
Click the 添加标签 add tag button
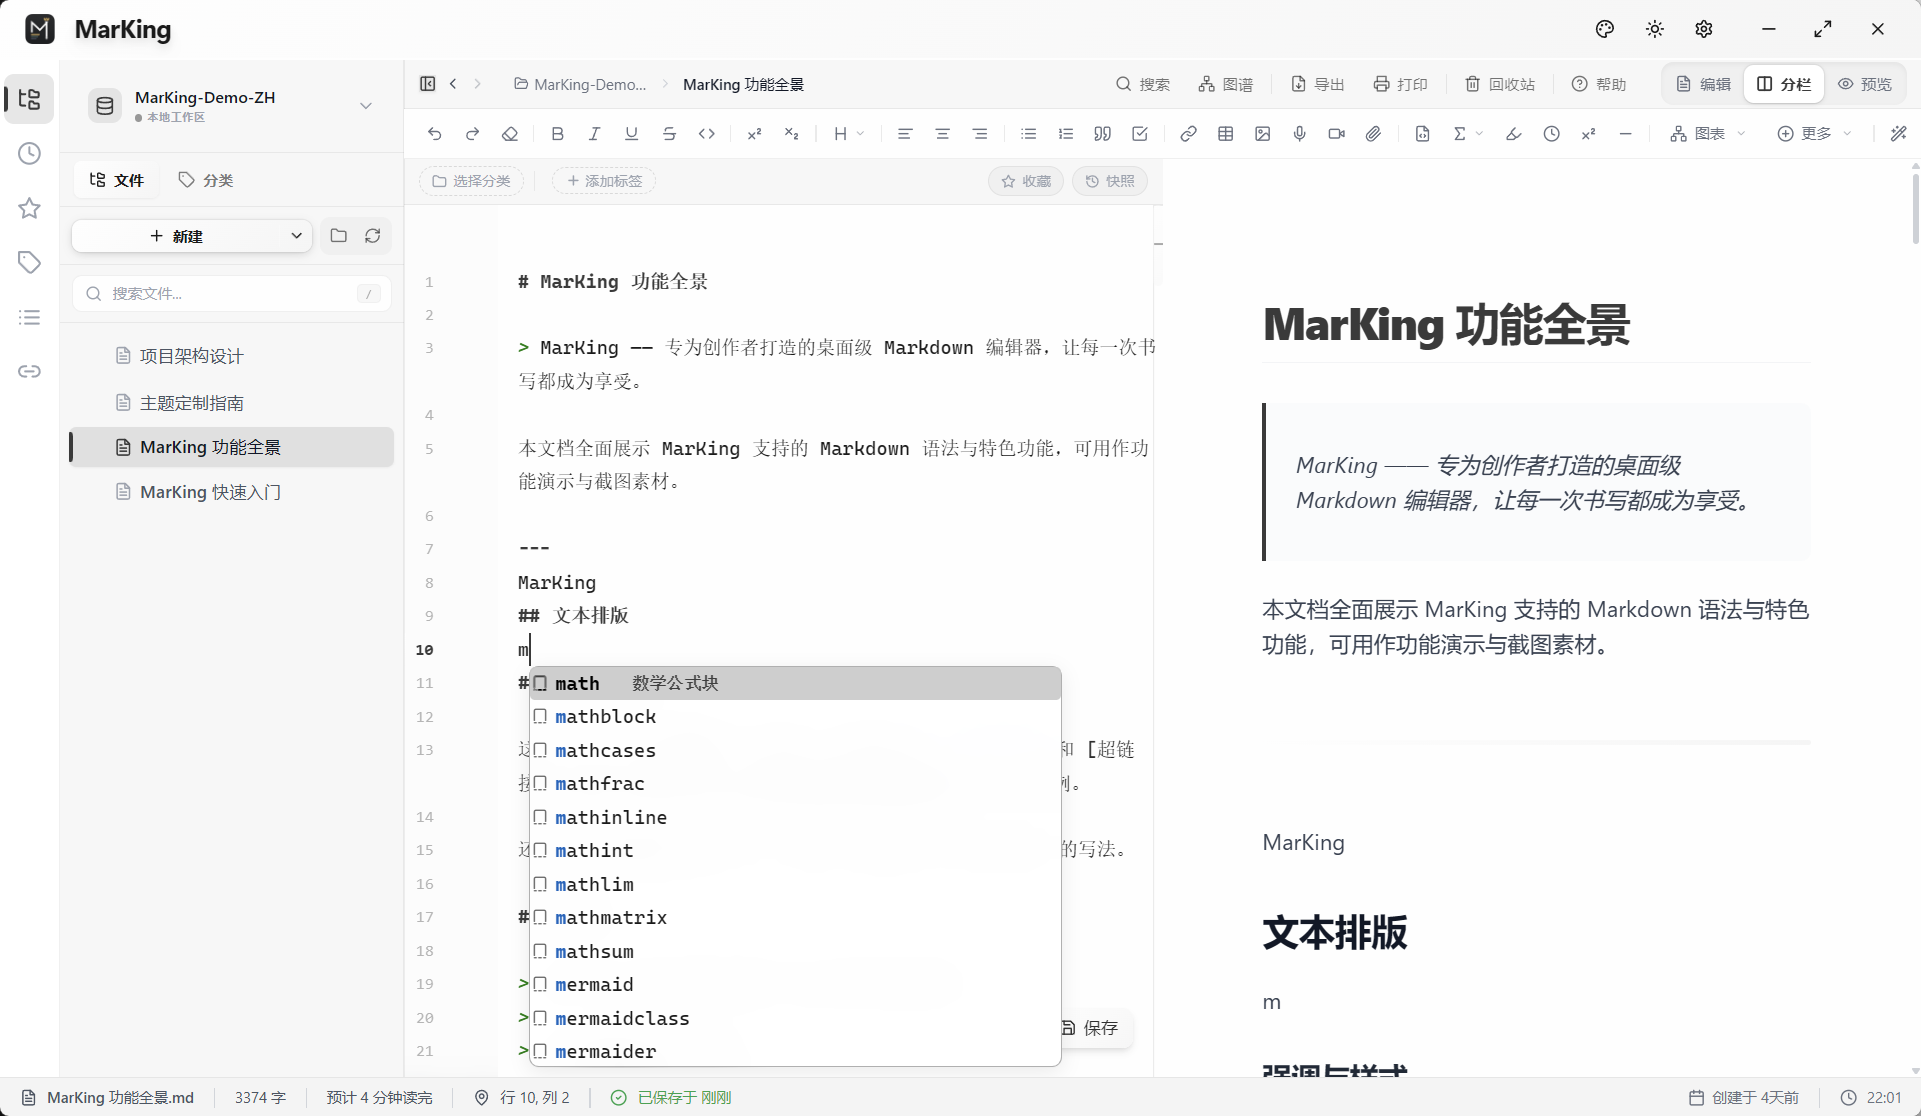click(x=604, y=181)
